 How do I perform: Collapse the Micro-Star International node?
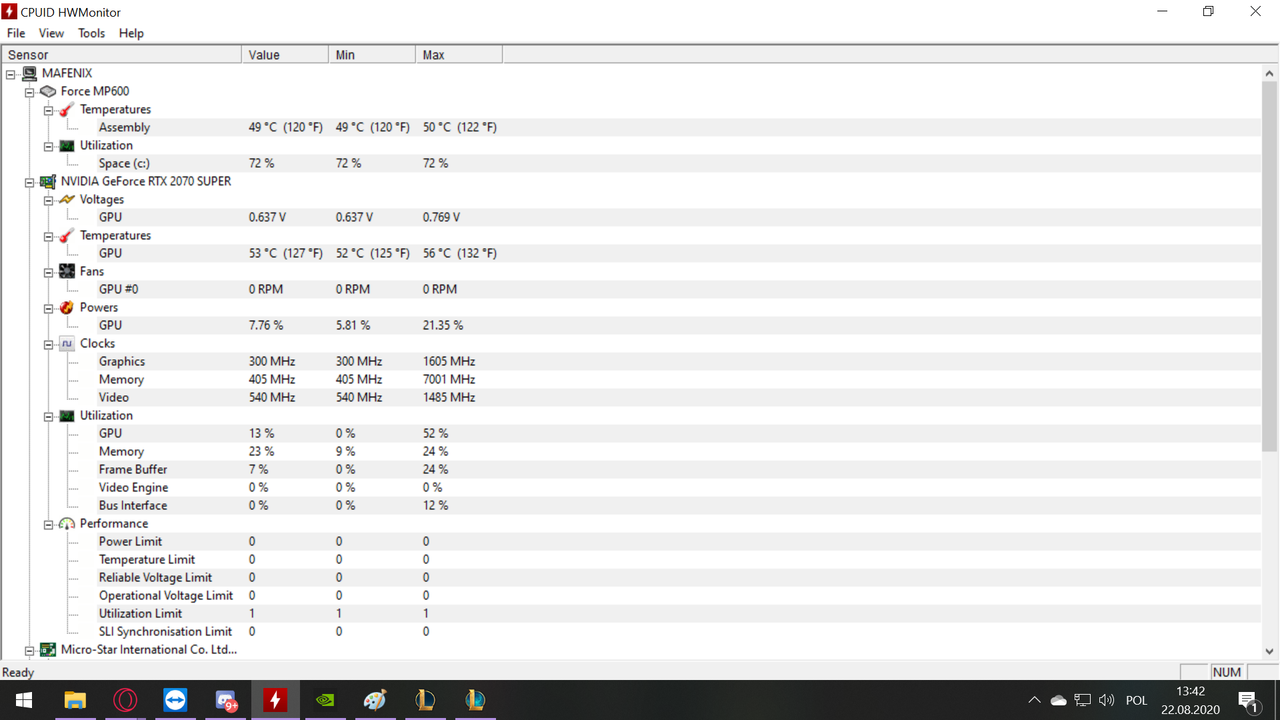[x=30, y=649]
